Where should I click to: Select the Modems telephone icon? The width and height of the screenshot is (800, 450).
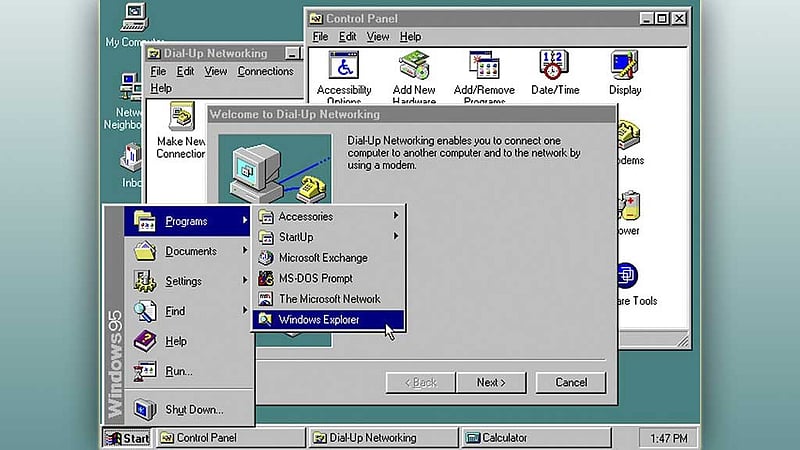pos(629,135)
